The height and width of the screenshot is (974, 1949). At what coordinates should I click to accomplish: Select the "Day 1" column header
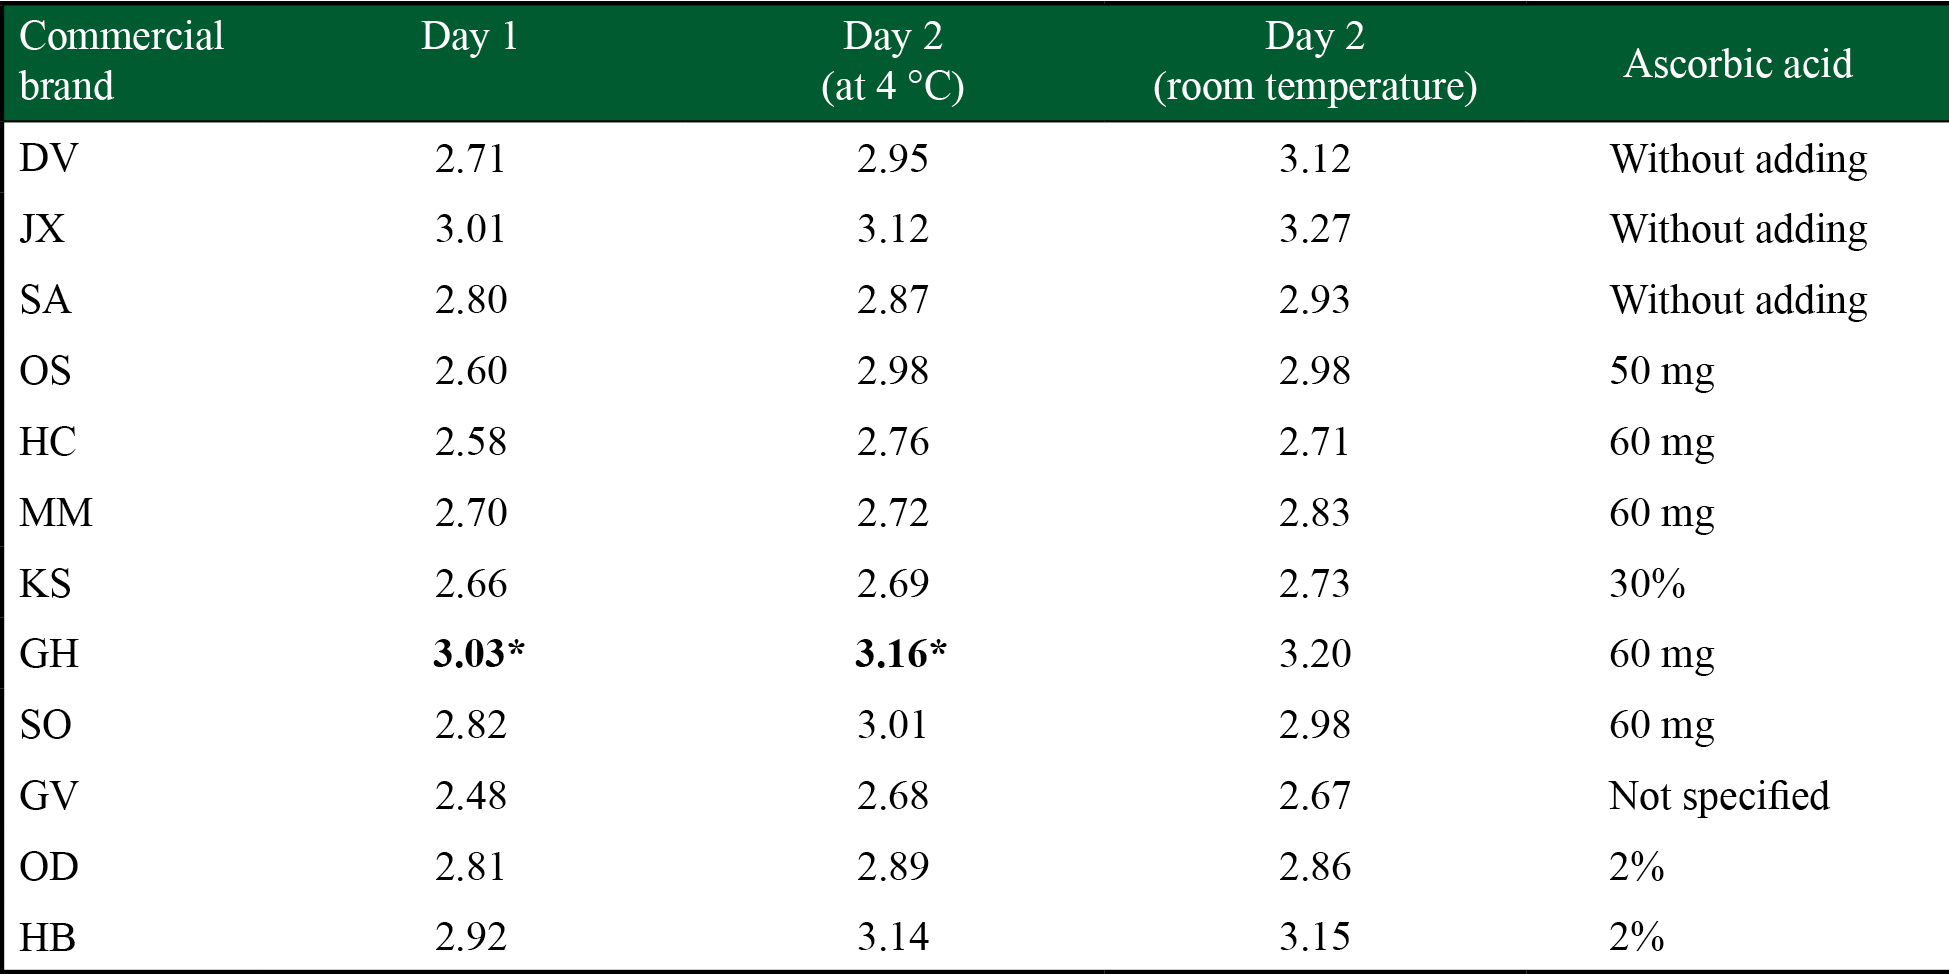click(470, 37)
